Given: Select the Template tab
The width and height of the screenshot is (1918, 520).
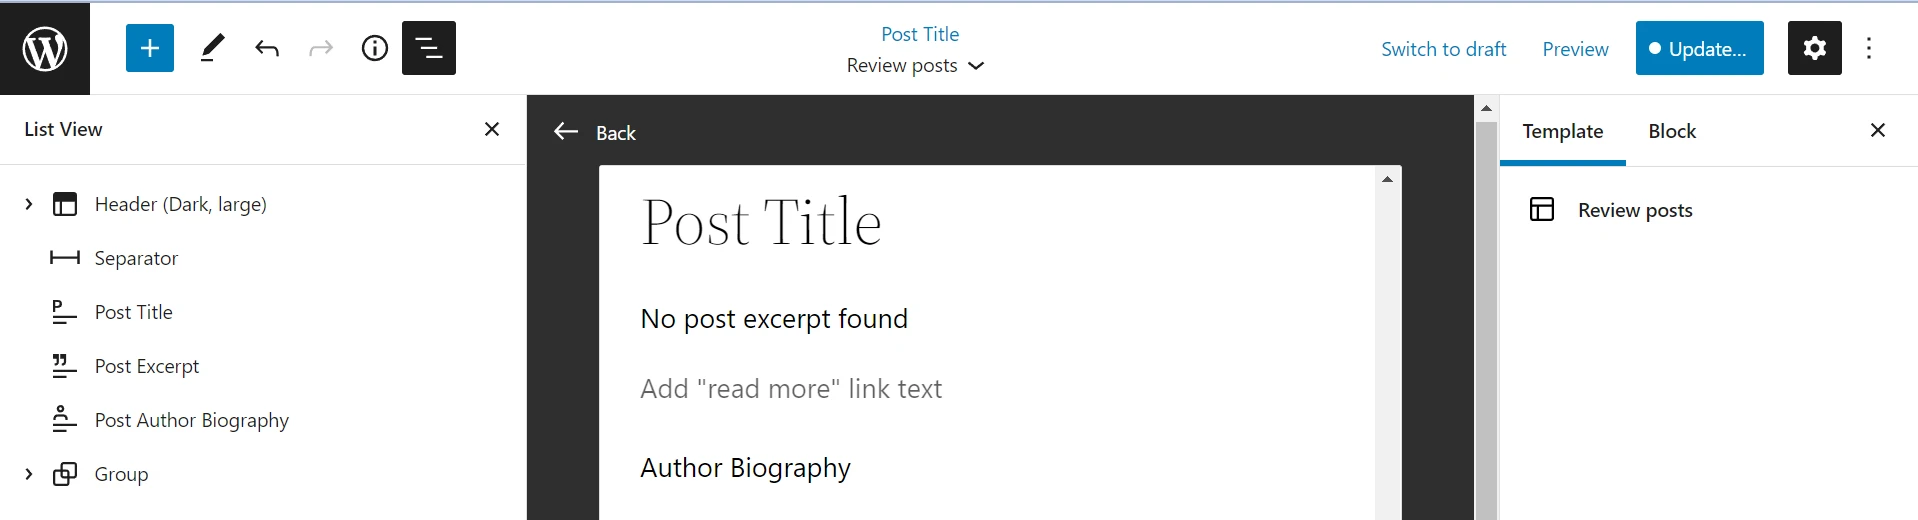Looking at the screenshot, I should [1562, 131].
